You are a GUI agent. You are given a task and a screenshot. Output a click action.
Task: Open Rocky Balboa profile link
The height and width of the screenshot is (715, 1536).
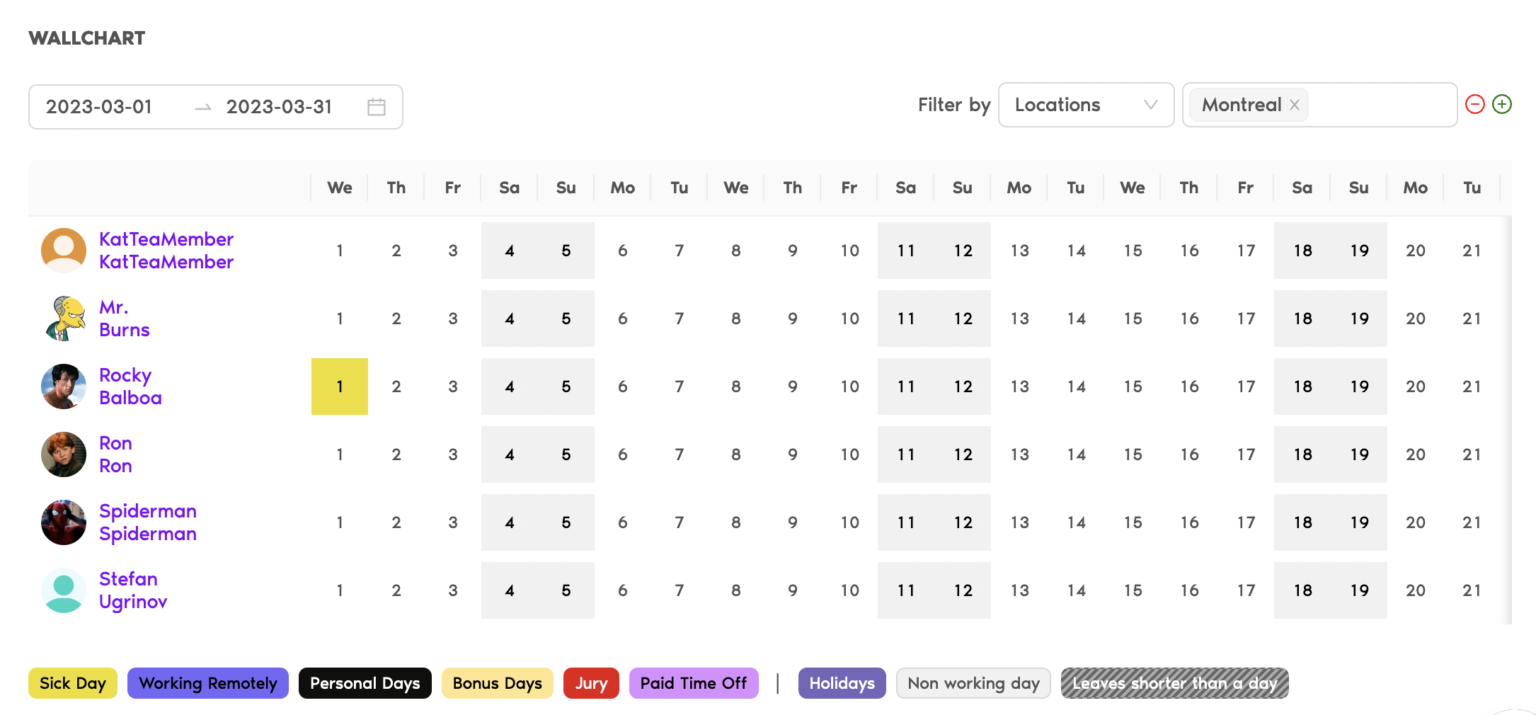coord(130,386)
